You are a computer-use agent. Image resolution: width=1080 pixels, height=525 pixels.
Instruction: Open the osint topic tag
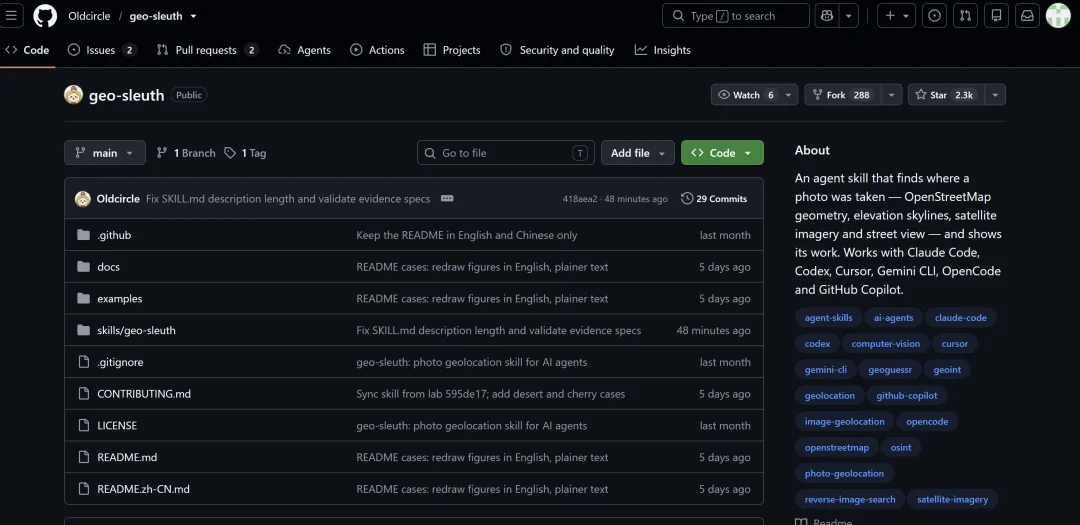tap(900, 447)
